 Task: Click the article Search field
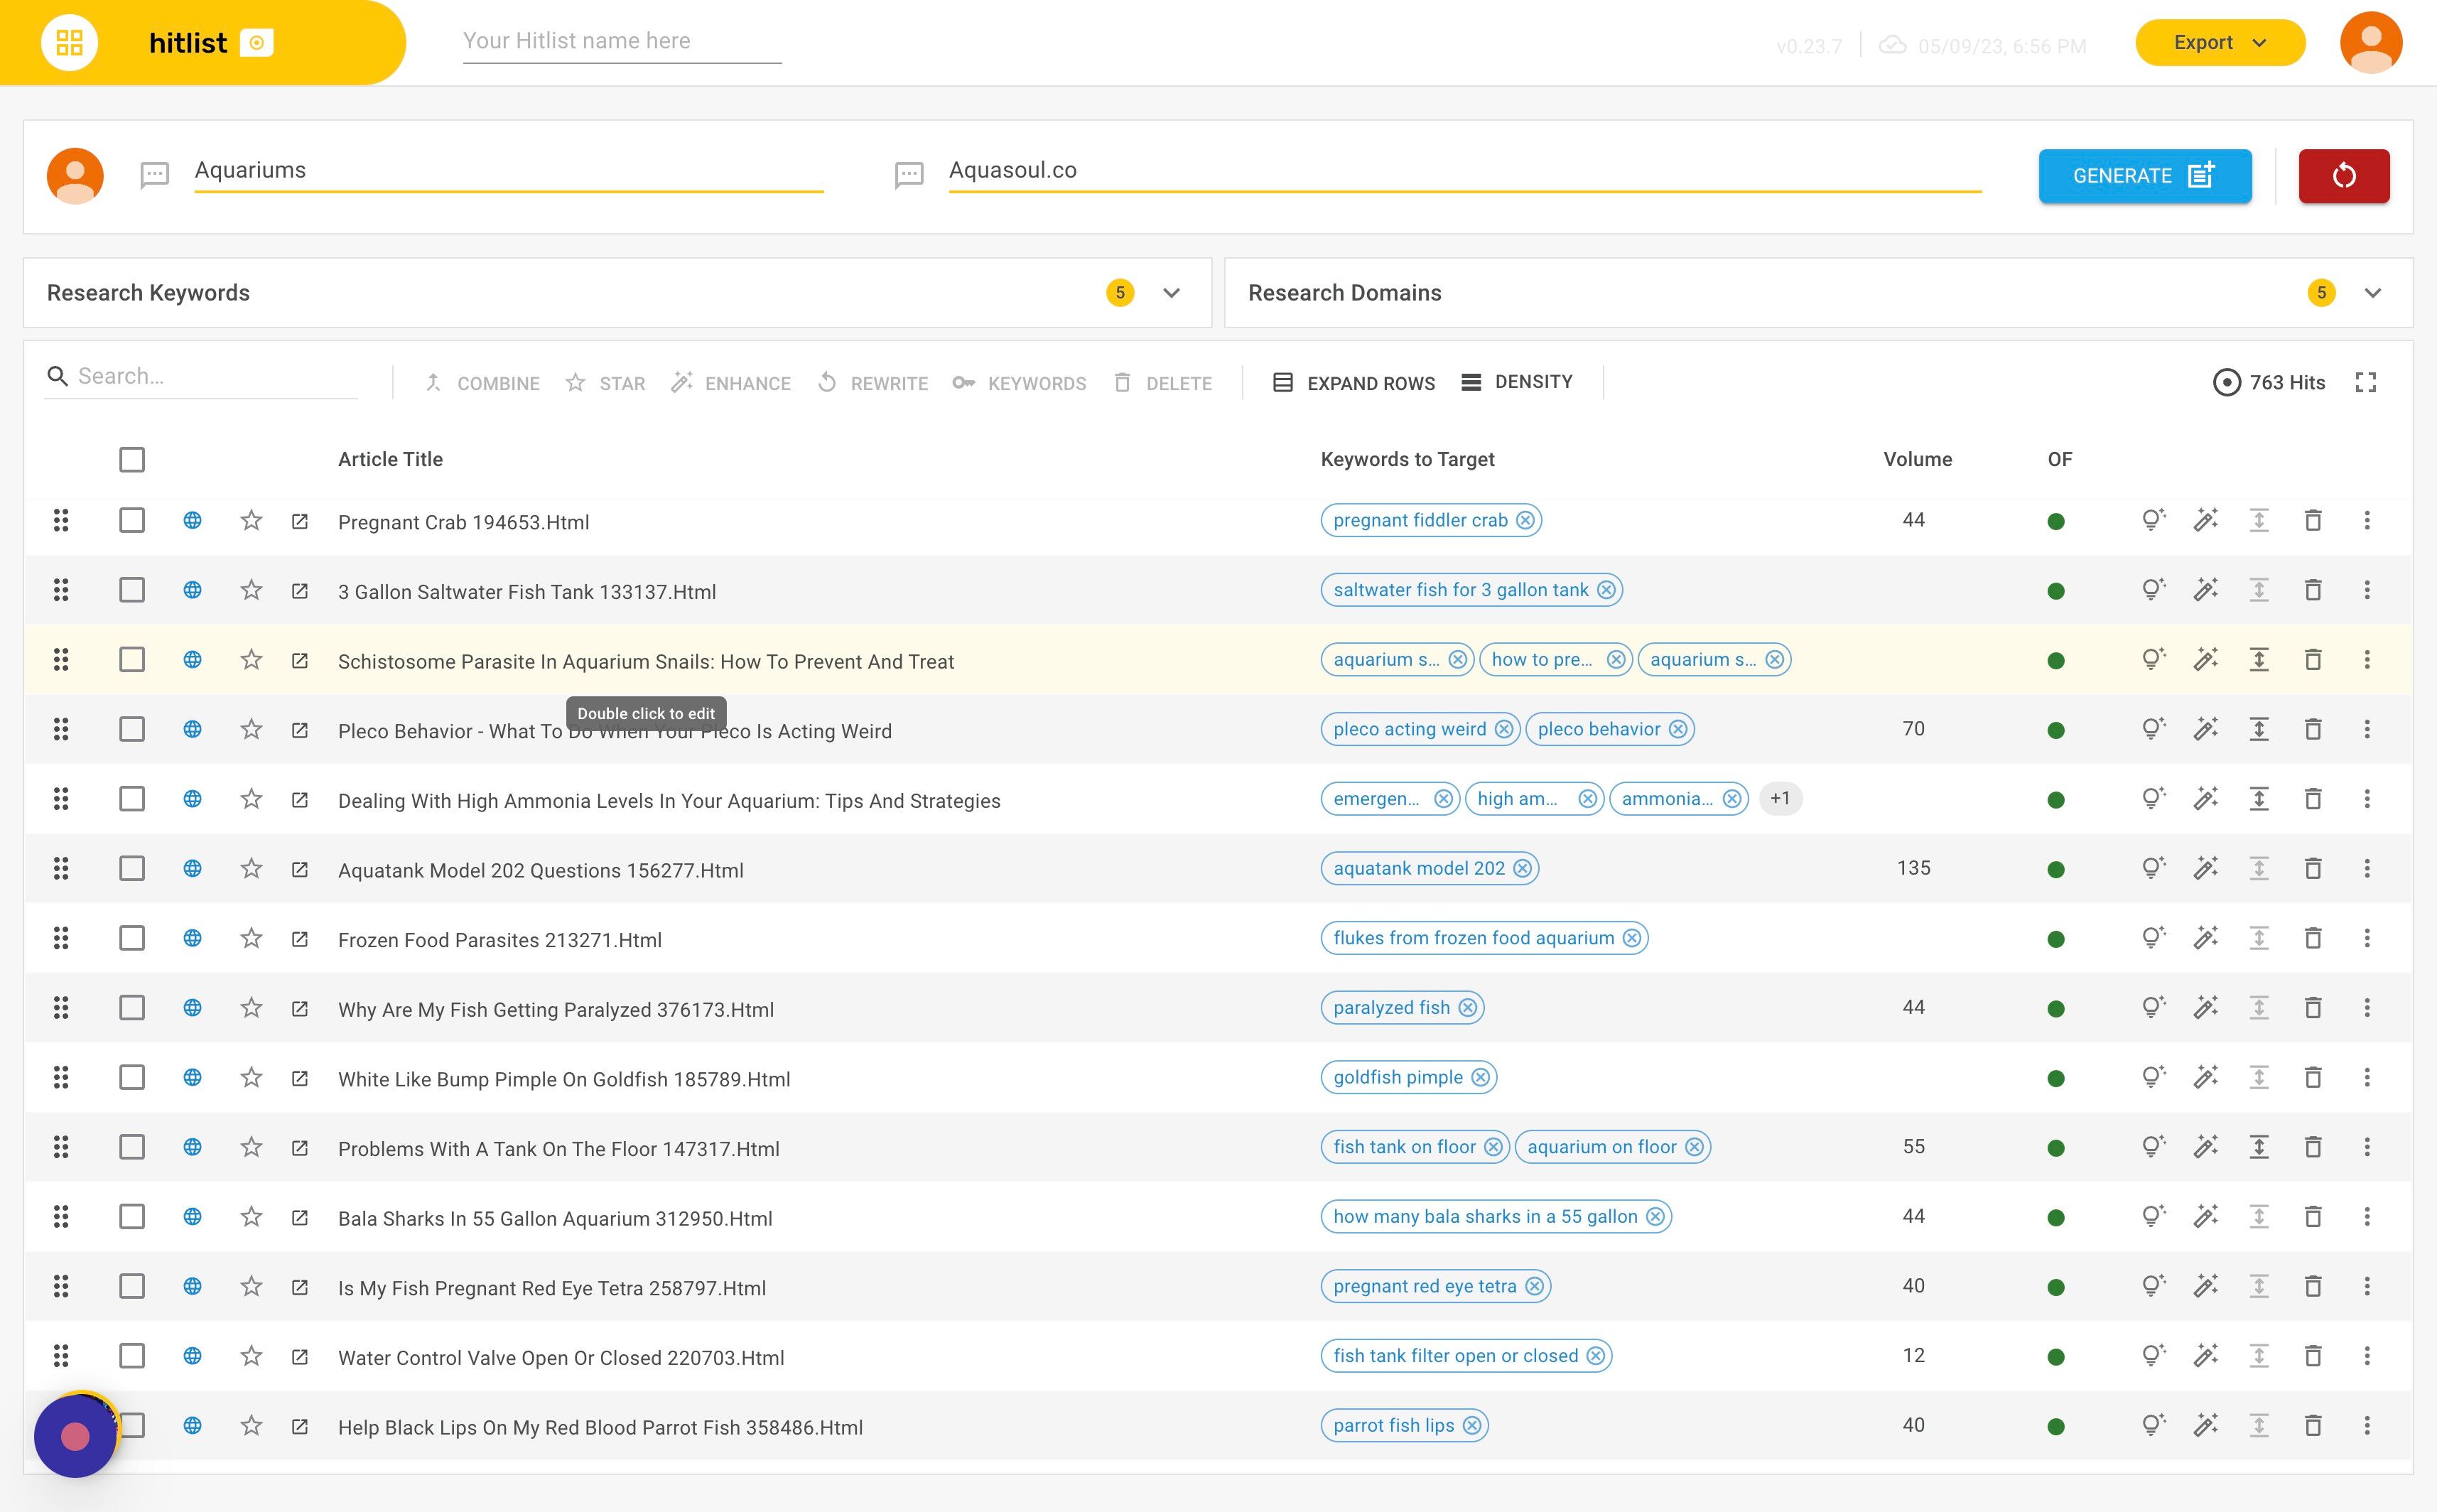pos(200,376)
